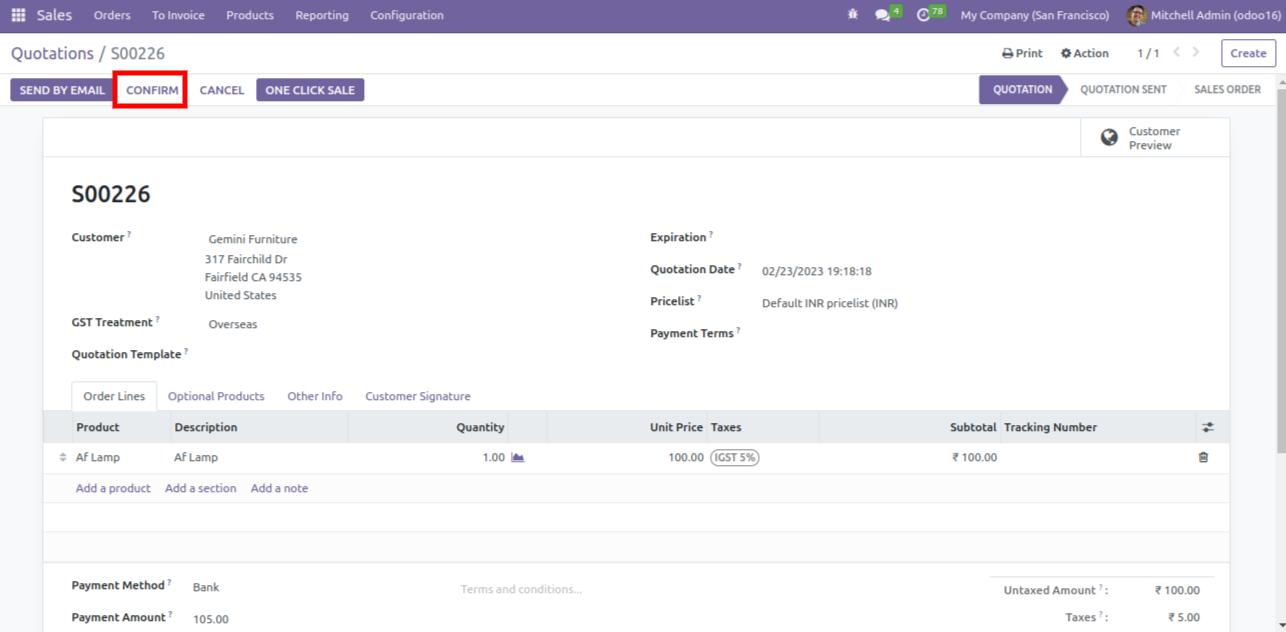Viewport: 1286px width, 632px height.
Task: Click the Quotation Sent status stage
Action: 1123,89
